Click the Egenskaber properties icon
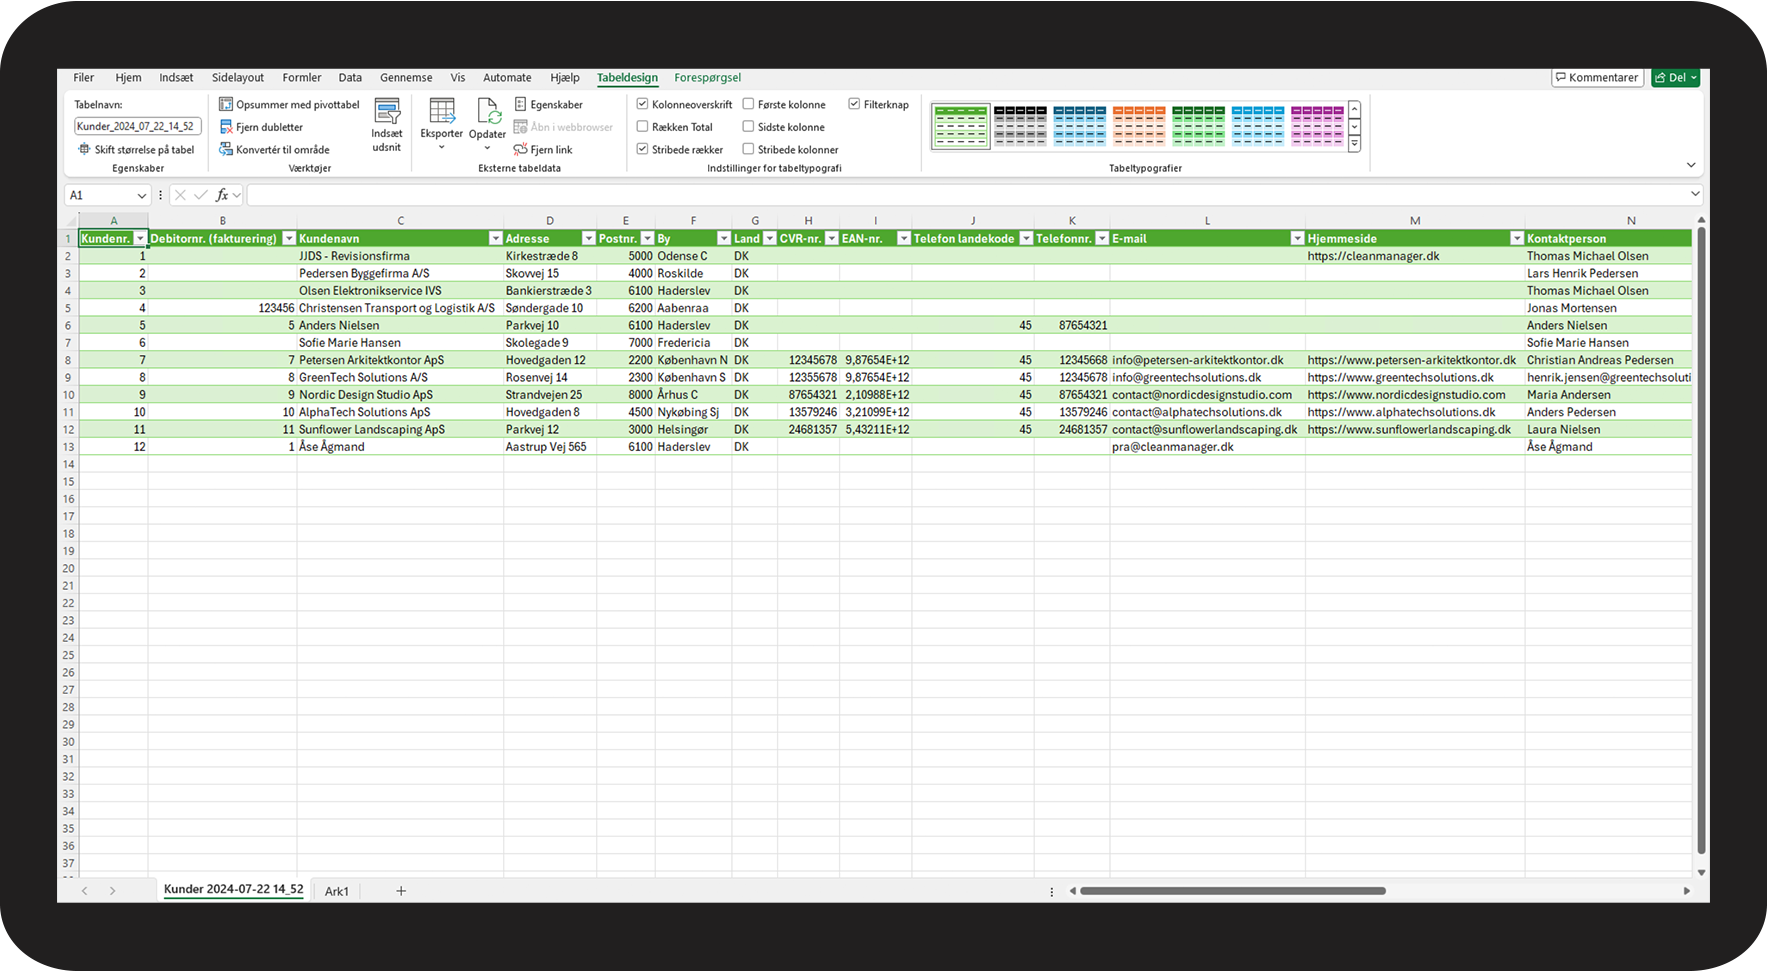 pyautogui.click(x=520, y=104)
